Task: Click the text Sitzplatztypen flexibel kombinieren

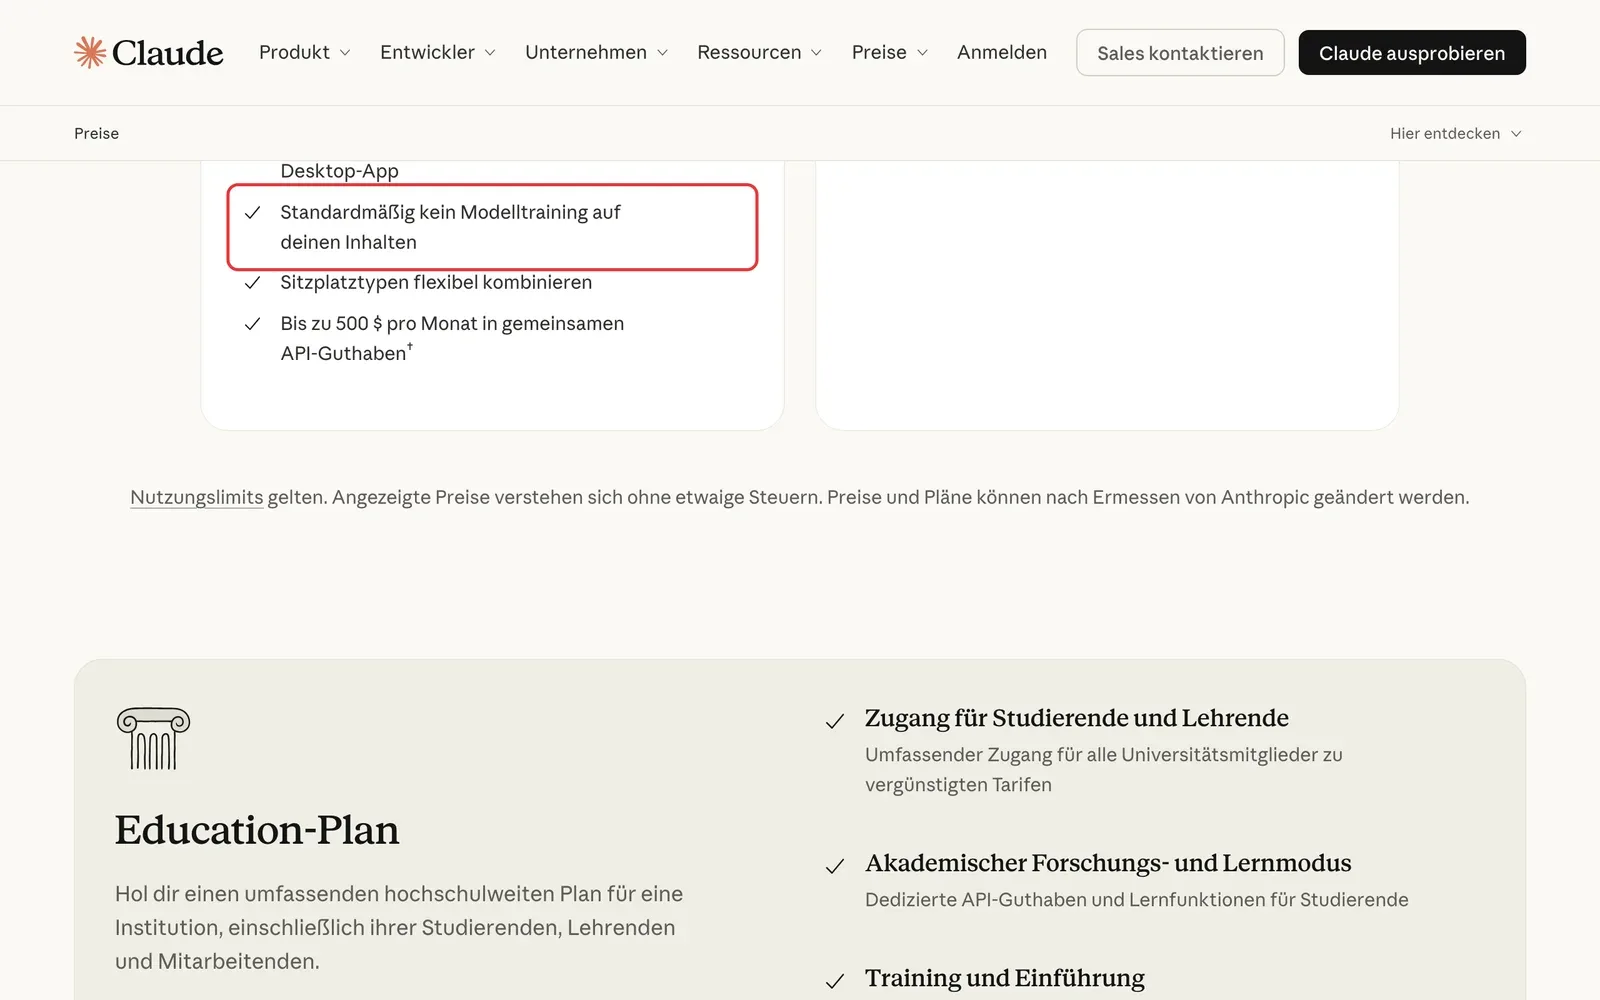Action: coord(436,282)
